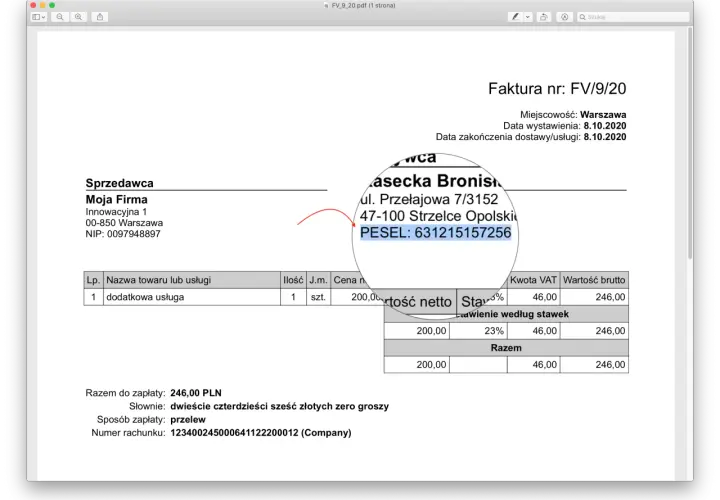Click the text "00-850 Warszawa"

(124, 223)
